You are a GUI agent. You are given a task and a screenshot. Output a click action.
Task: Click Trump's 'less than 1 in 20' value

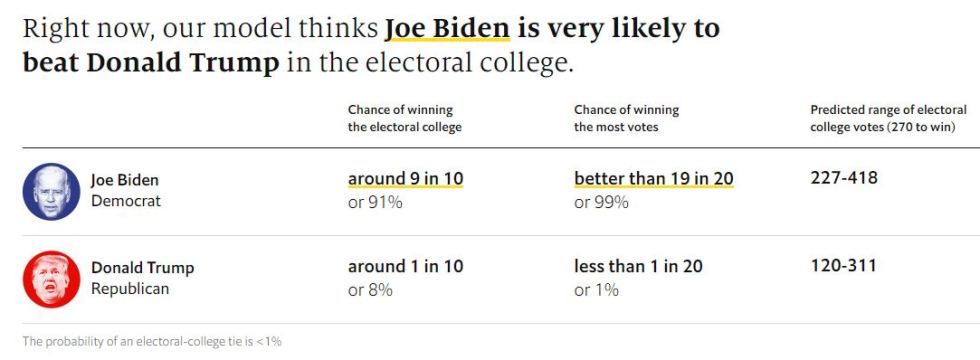point(638,266)
